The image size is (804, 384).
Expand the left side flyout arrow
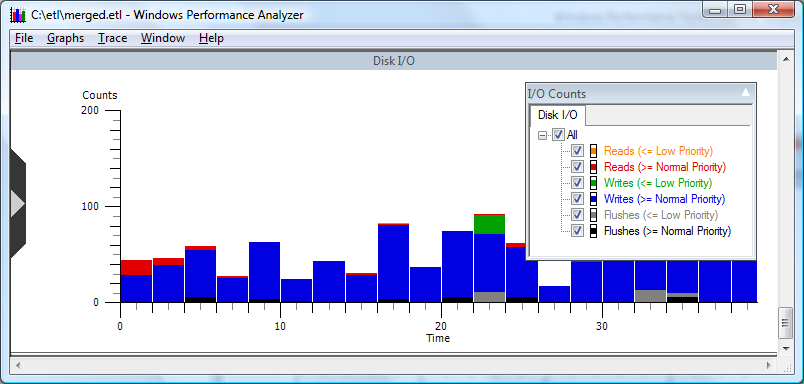17,204
